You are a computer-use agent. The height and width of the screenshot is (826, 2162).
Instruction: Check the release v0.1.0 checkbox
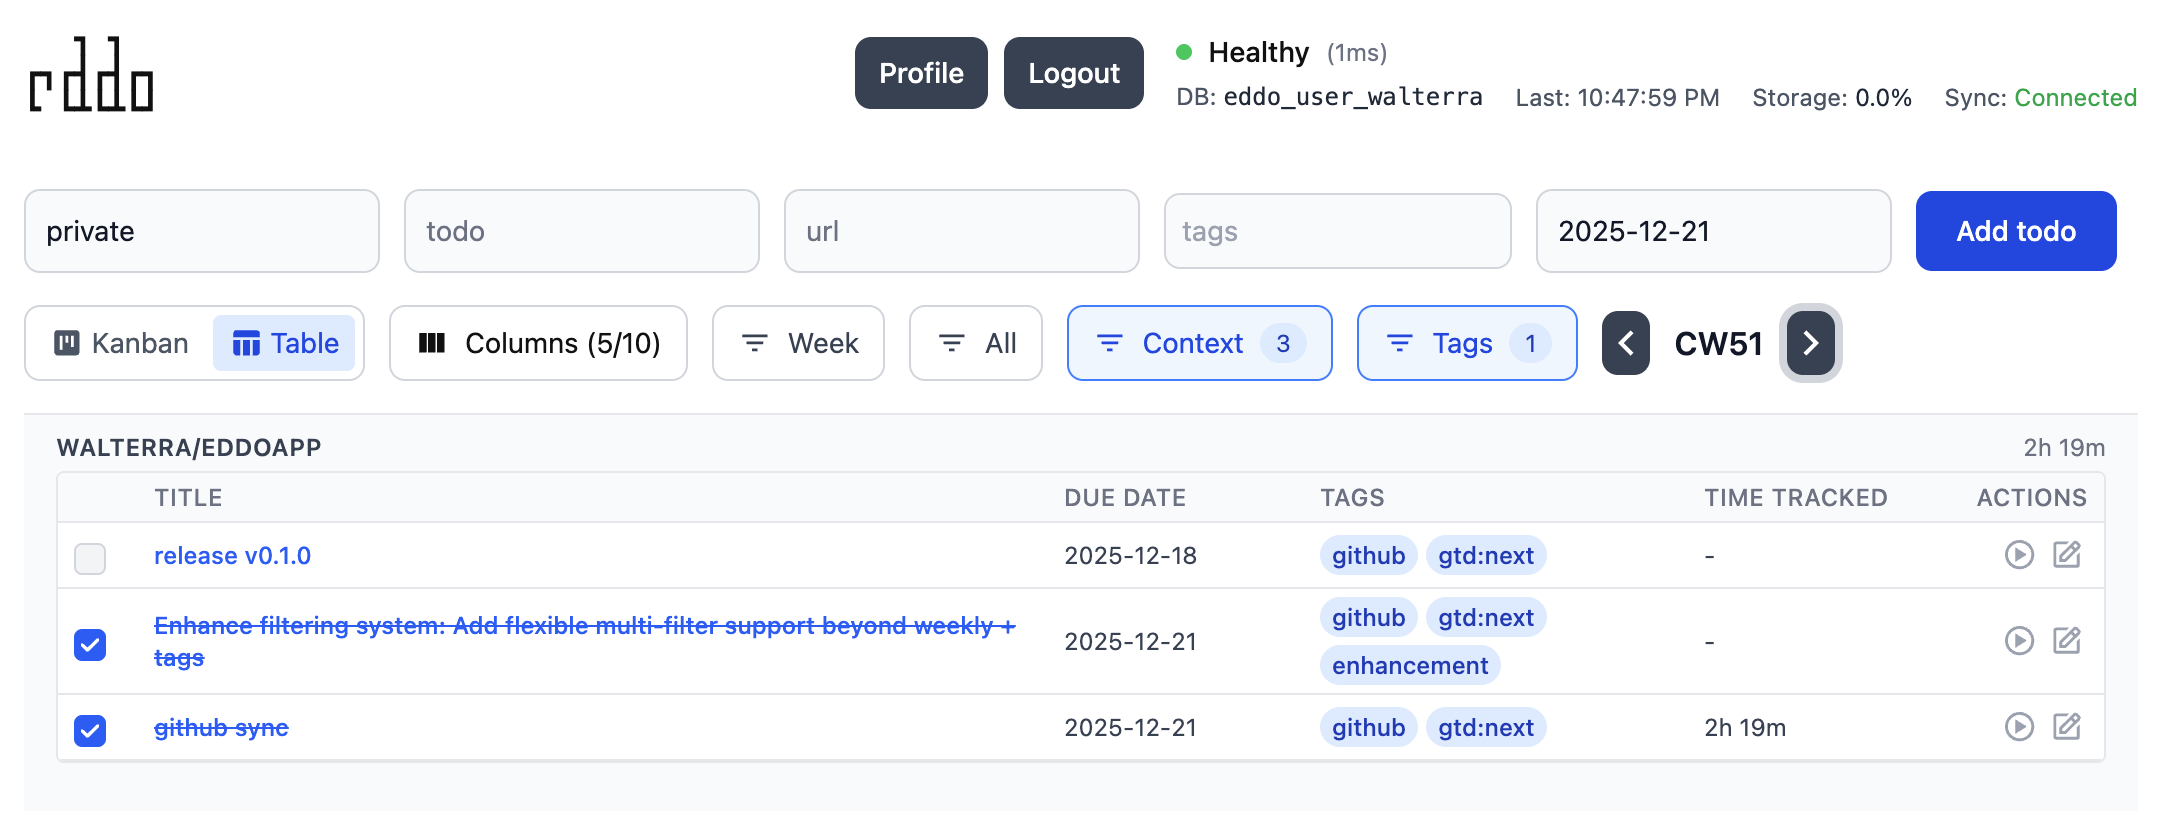click(x=90, y=559)
